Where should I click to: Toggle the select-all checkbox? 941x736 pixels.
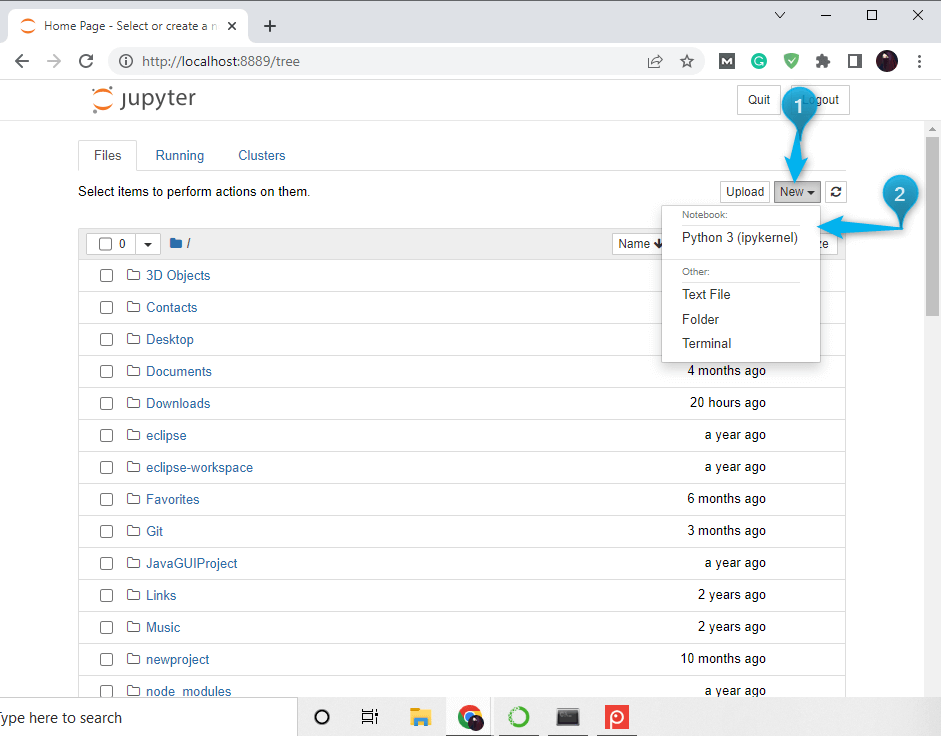tap(107, 243)
